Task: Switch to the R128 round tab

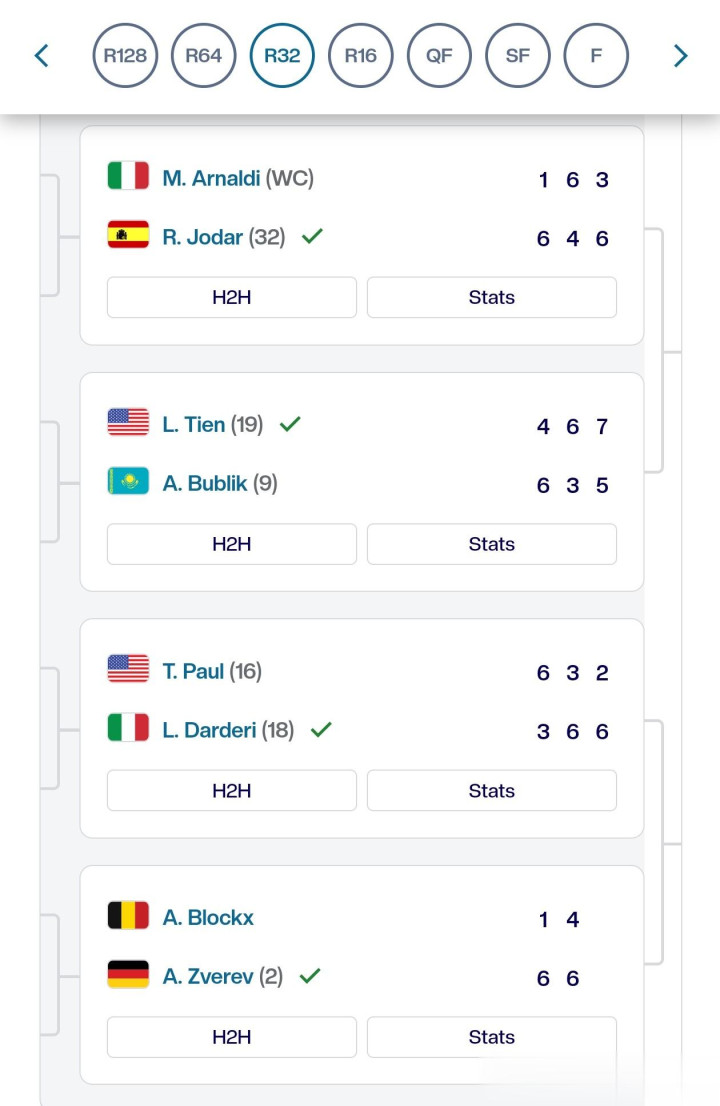Action: (125, 56)
